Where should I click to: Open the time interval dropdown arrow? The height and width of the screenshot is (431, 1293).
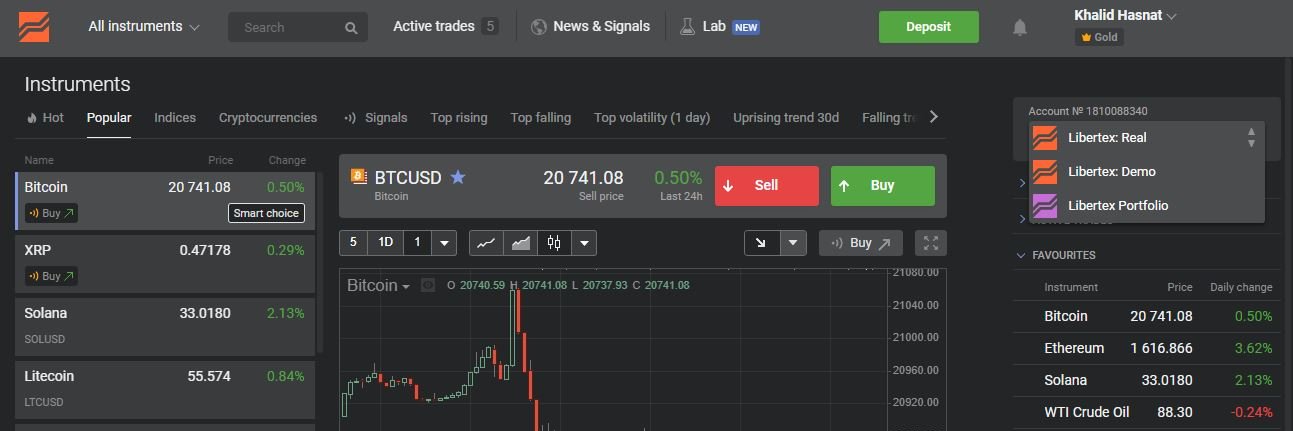pos(445,243)
